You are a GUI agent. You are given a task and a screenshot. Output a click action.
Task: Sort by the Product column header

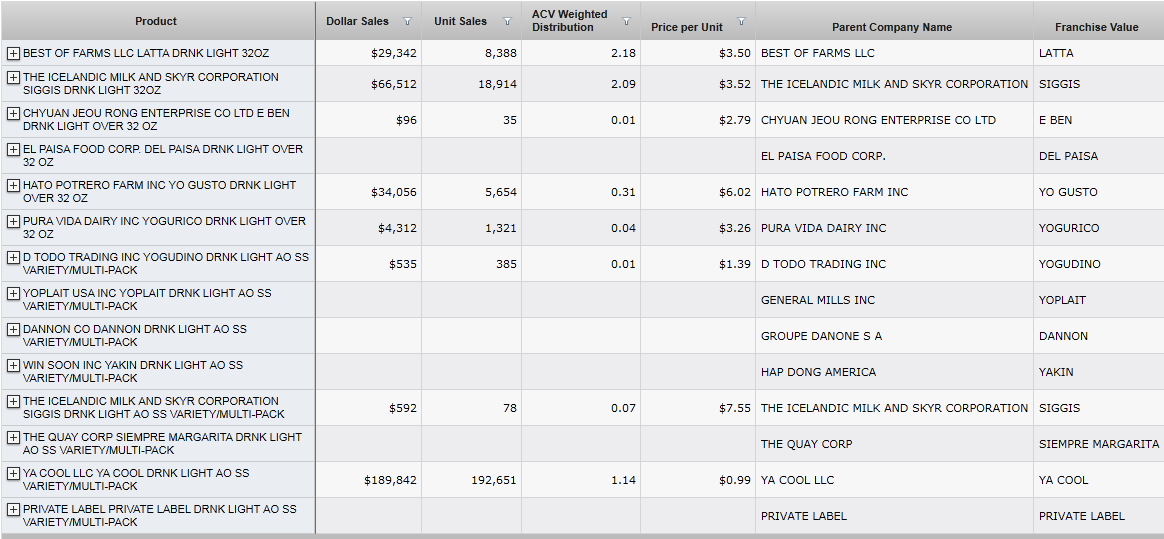[156, 21]
